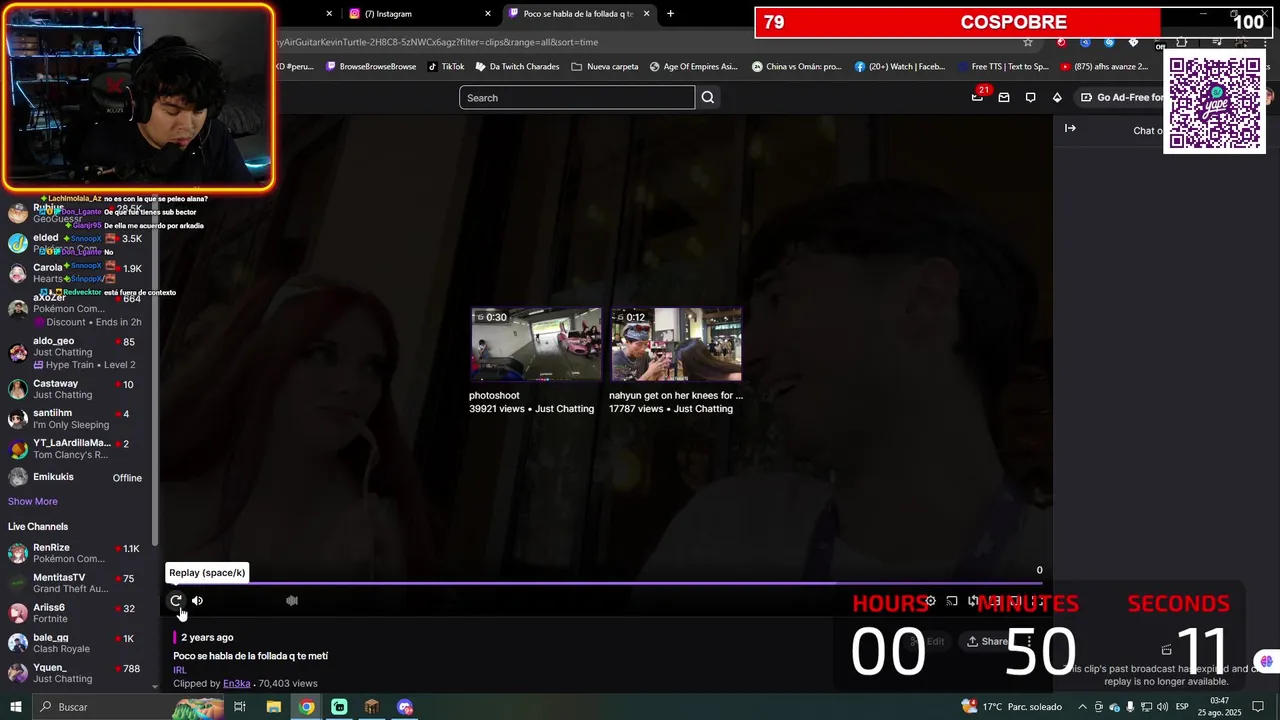The width and height of the screenshot is (1280, 720).
Task: Collapse the chat panel arrow
Action: [1070, 128]
